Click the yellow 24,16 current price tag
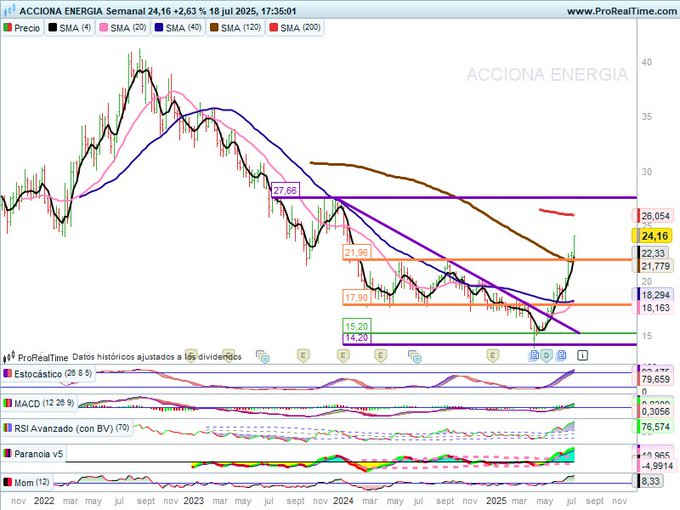This screenshot has height=510, width=680. click(x=652, y=236)
